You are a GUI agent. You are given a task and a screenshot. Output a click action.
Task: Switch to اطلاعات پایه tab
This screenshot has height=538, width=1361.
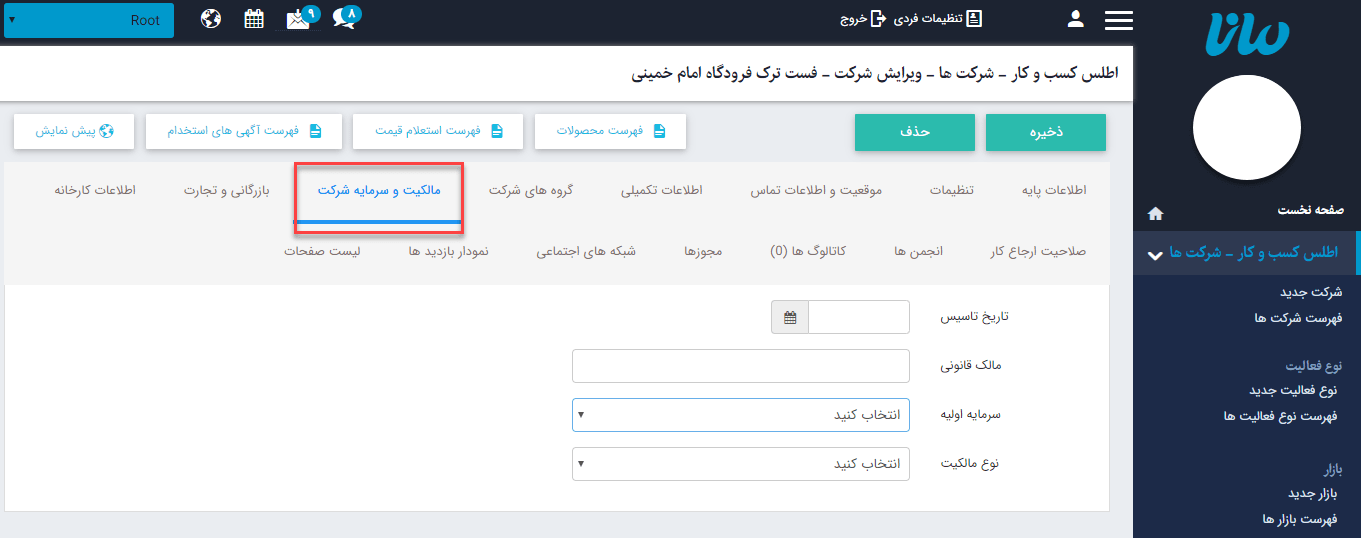pyautogui.click(x=1054, y=191)
